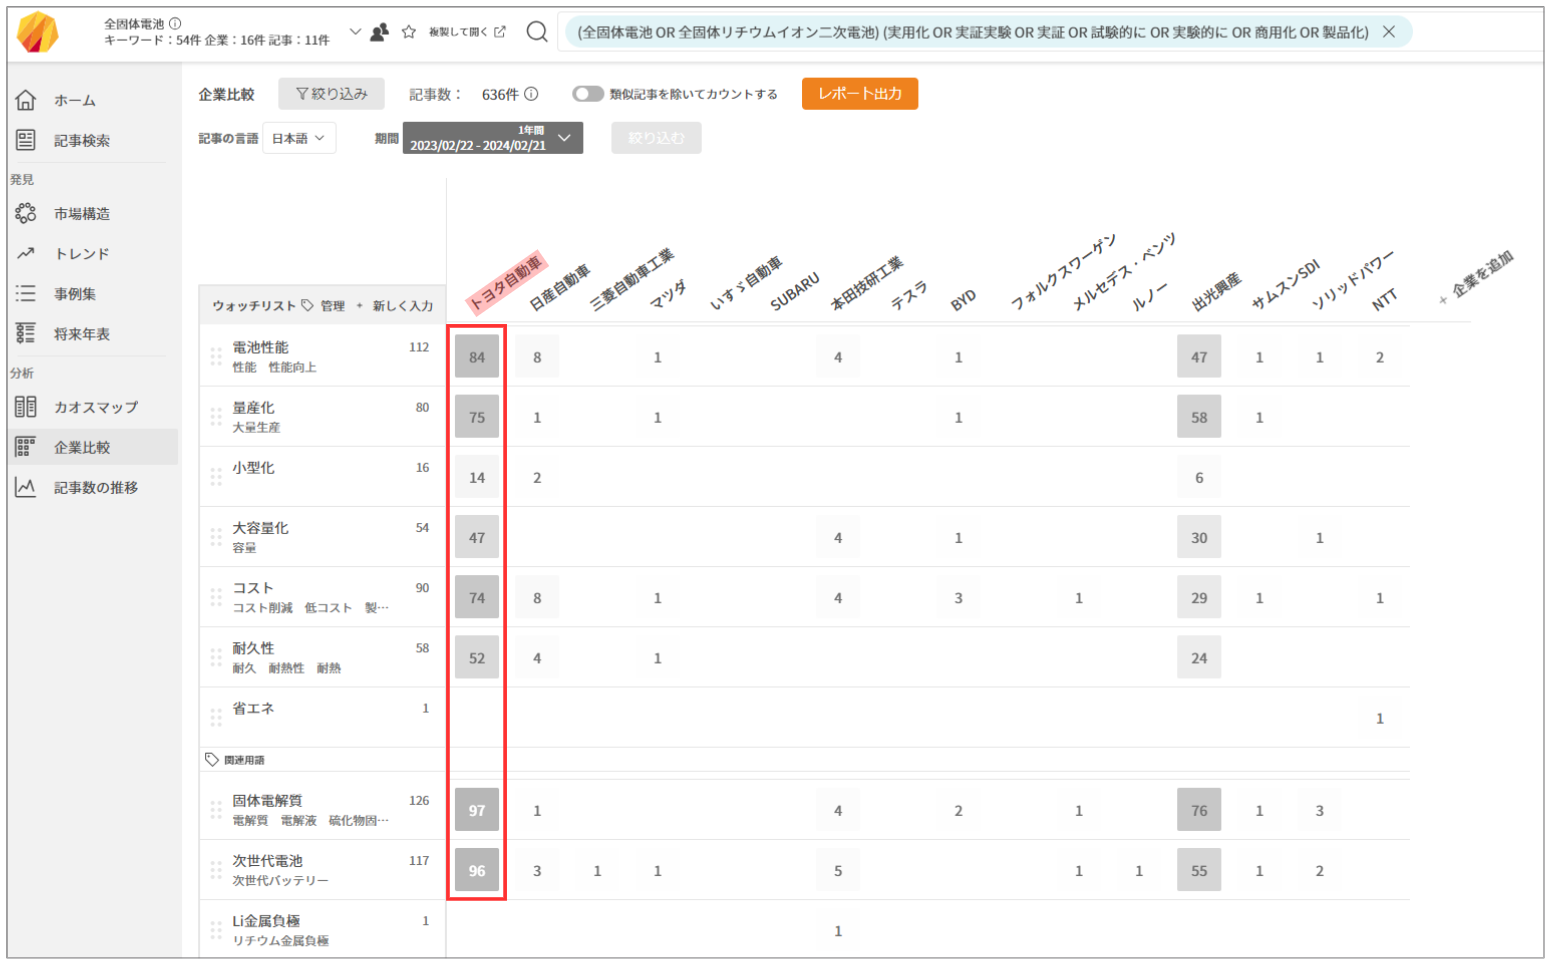Grab drag handle of 耐久性 row
The height and width of the screenshot is (965, 1552).
pyautogui.click(x=216, y=657)
